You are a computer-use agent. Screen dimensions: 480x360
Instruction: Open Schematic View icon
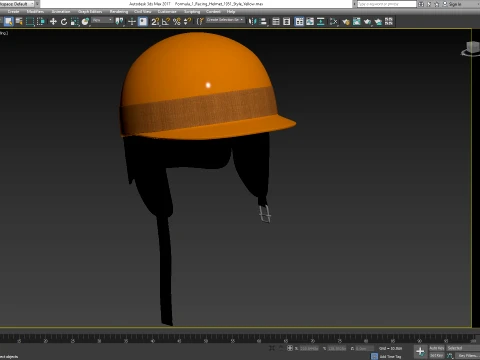321,22
